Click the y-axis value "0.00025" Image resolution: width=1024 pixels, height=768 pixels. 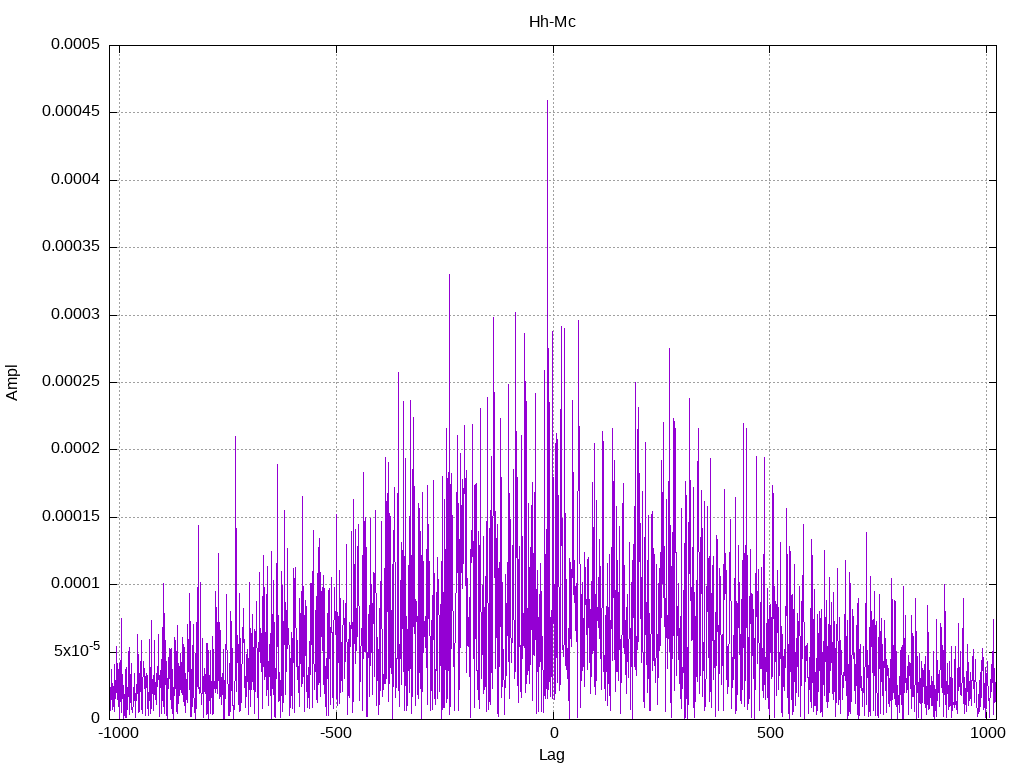(71, 381)
